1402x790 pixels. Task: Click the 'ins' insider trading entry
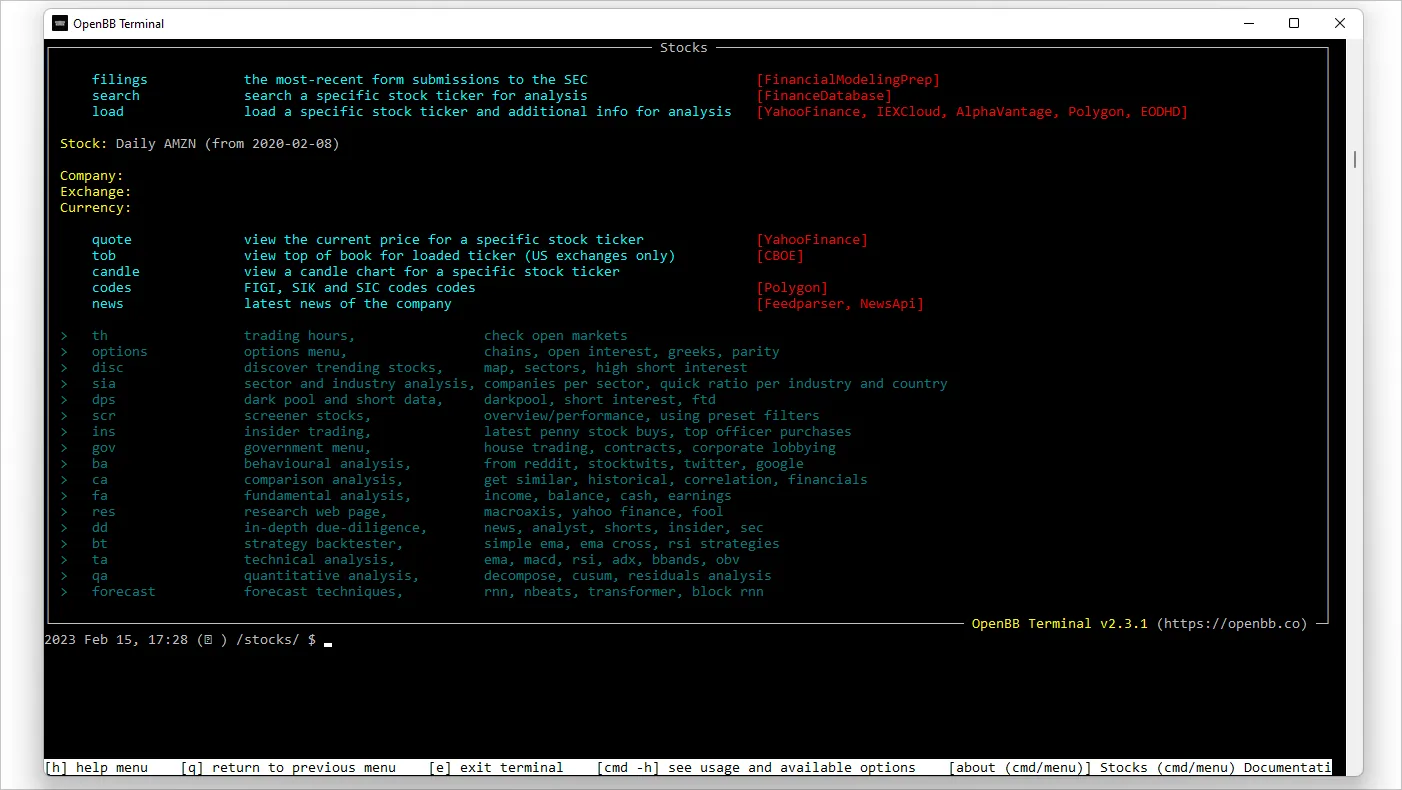click(104, 432)
